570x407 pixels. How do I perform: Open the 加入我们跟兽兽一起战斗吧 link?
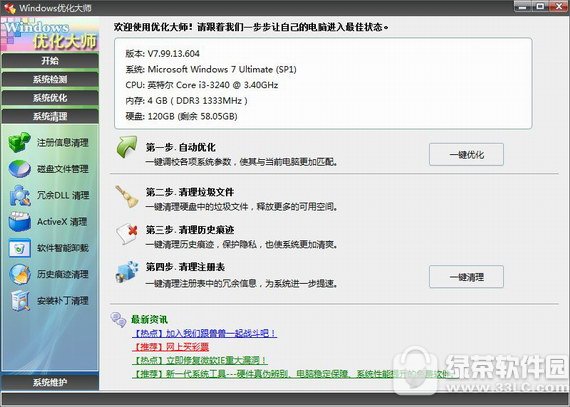point(204,333)
